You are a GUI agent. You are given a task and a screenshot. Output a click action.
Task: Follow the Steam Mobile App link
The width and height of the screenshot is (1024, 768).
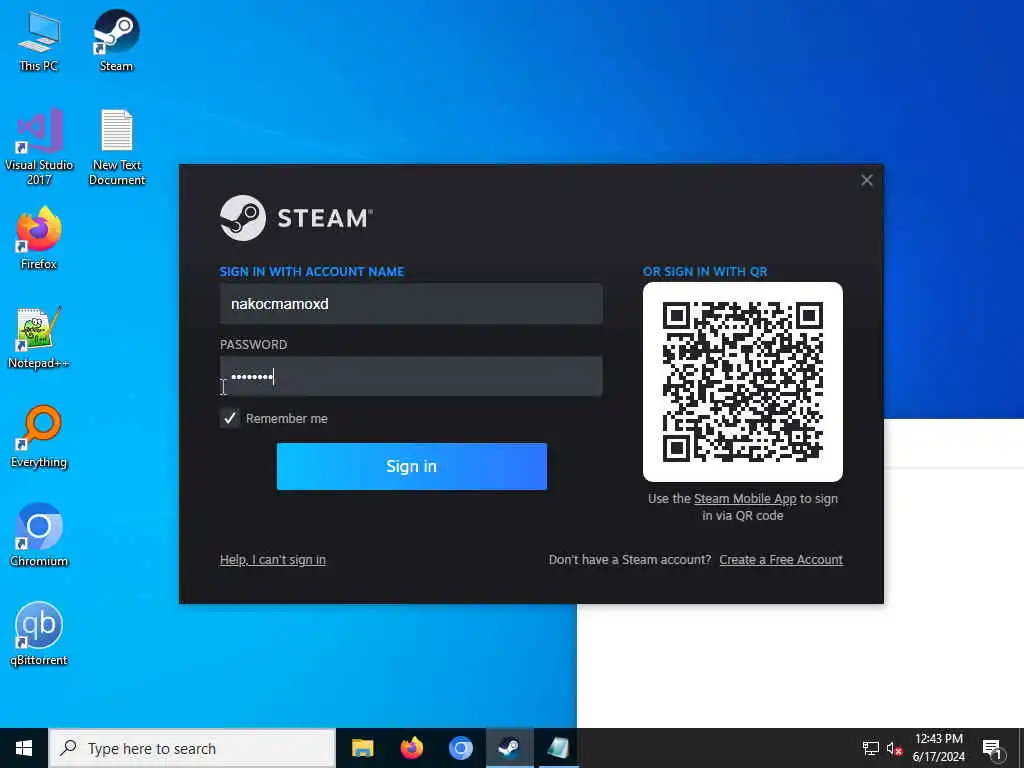coord(745,498)
